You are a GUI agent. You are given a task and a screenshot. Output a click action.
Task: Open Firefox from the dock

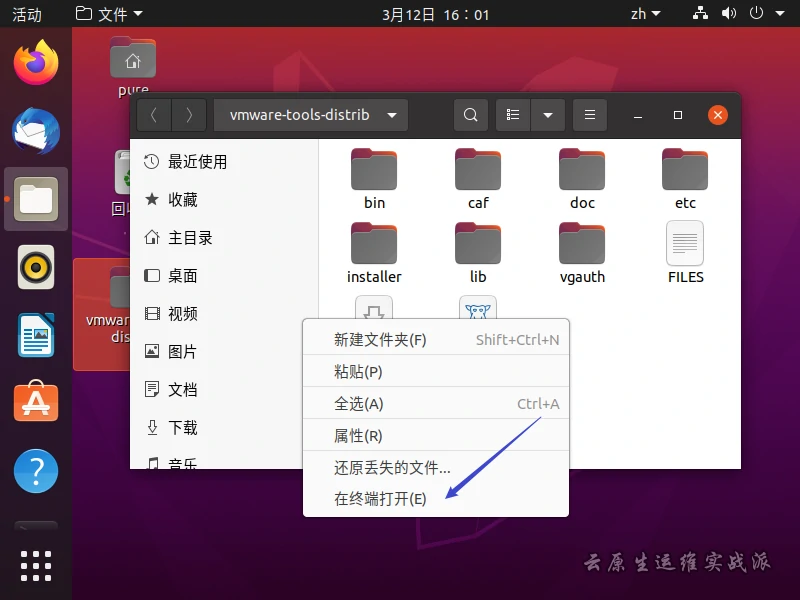click(x=36, y=63)
